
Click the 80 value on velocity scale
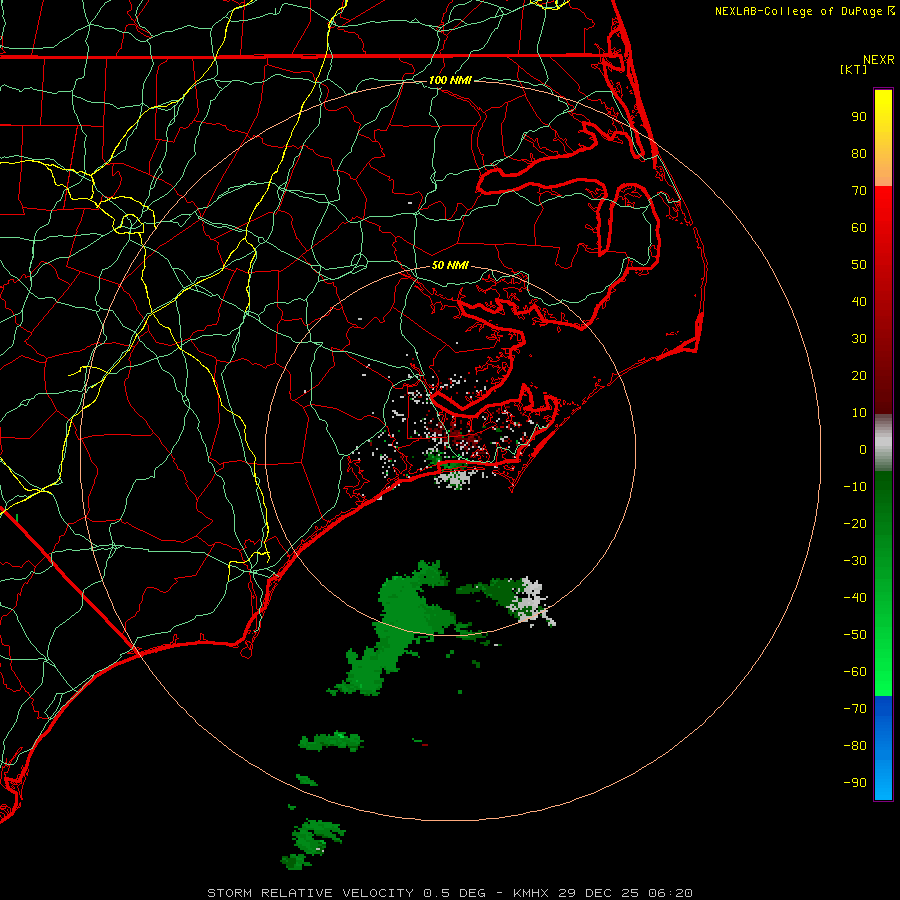(859, 154)
